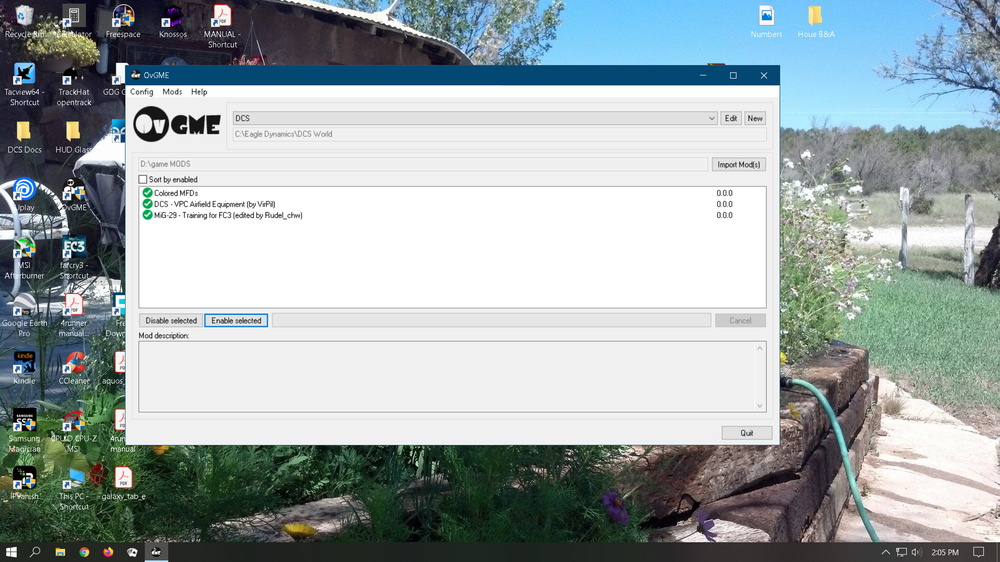Select MANUAL - Shortcut PDF icon

[x=222, y=27]
